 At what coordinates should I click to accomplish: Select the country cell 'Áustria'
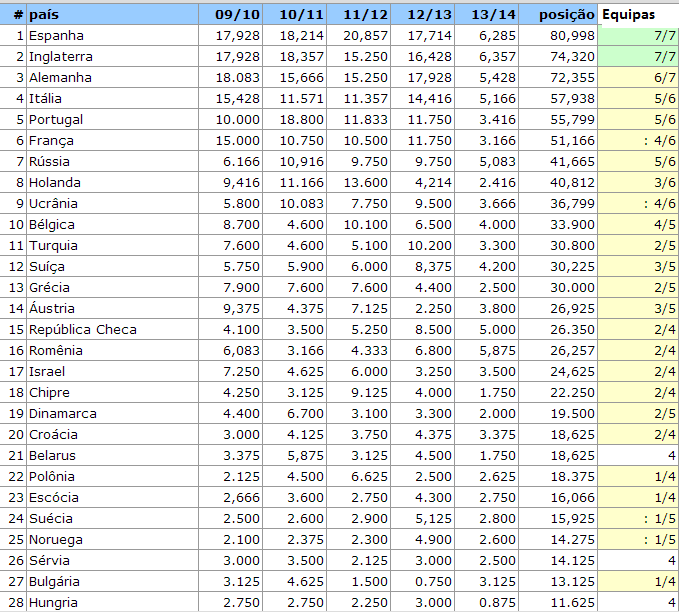[112, 309]
